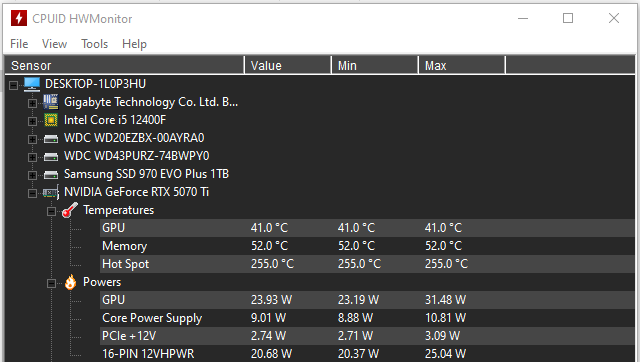Click the WD20EZBX drive icon
The height and width of the screenshot is (362, 640).
tap(51, 139)
